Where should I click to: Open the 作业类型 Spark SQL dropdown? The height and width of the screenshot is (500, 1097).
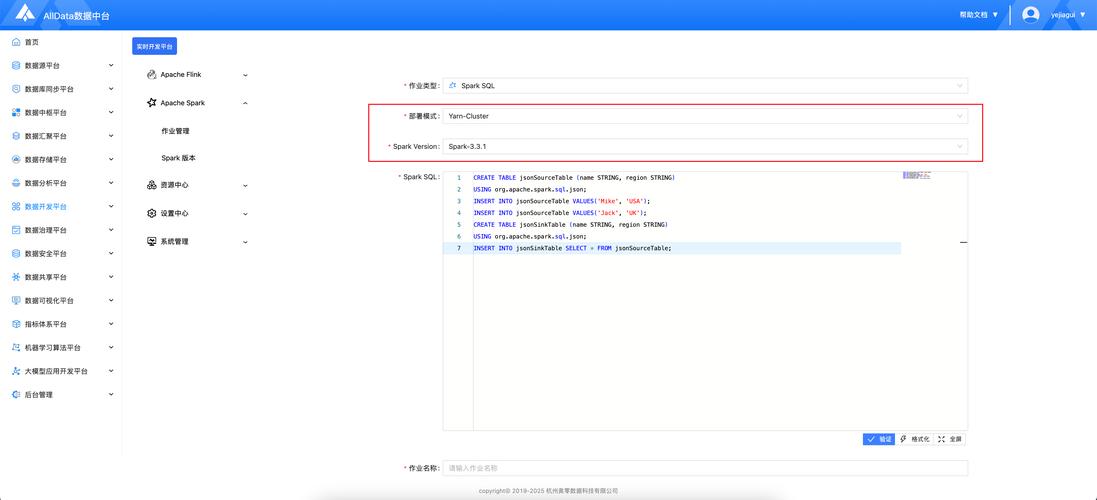tap(705, 85)
